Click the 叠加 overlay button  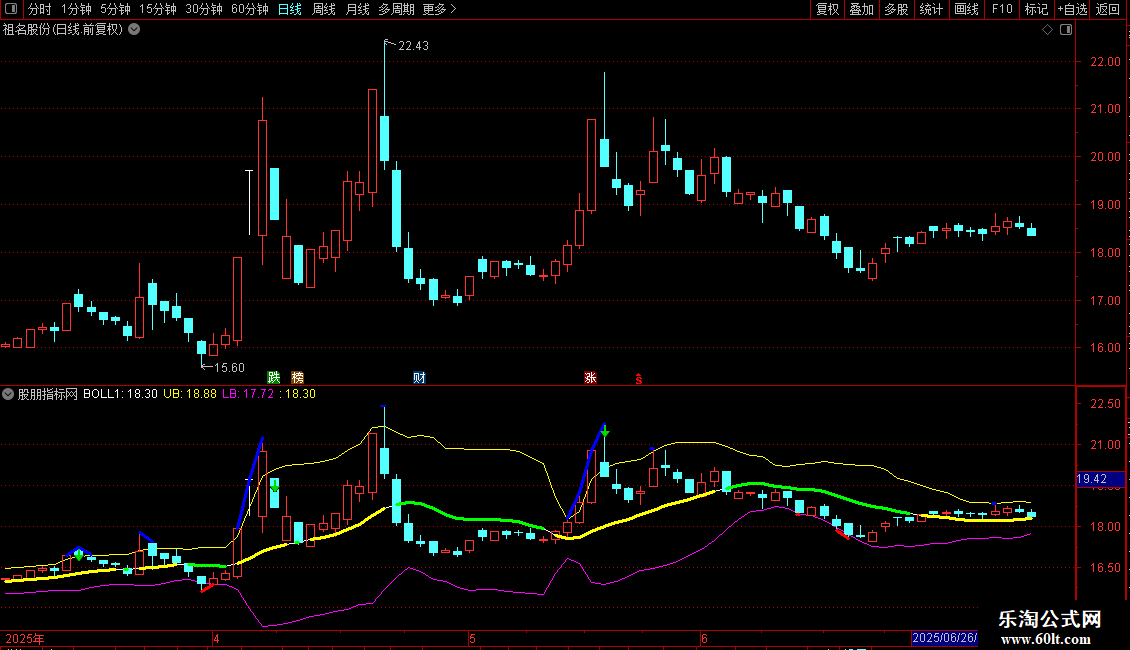pos(862,9)
